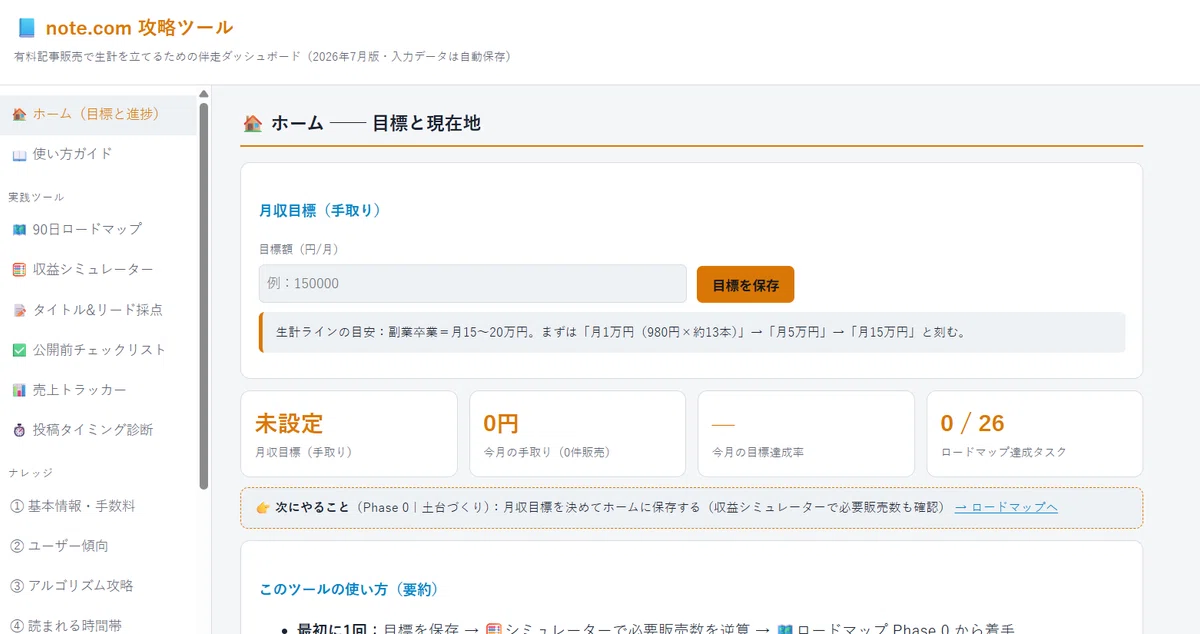This screenshot has height=634, width=1200.
Task: Click the 月収目標（手取り） section heading
Action: [320, 210]
